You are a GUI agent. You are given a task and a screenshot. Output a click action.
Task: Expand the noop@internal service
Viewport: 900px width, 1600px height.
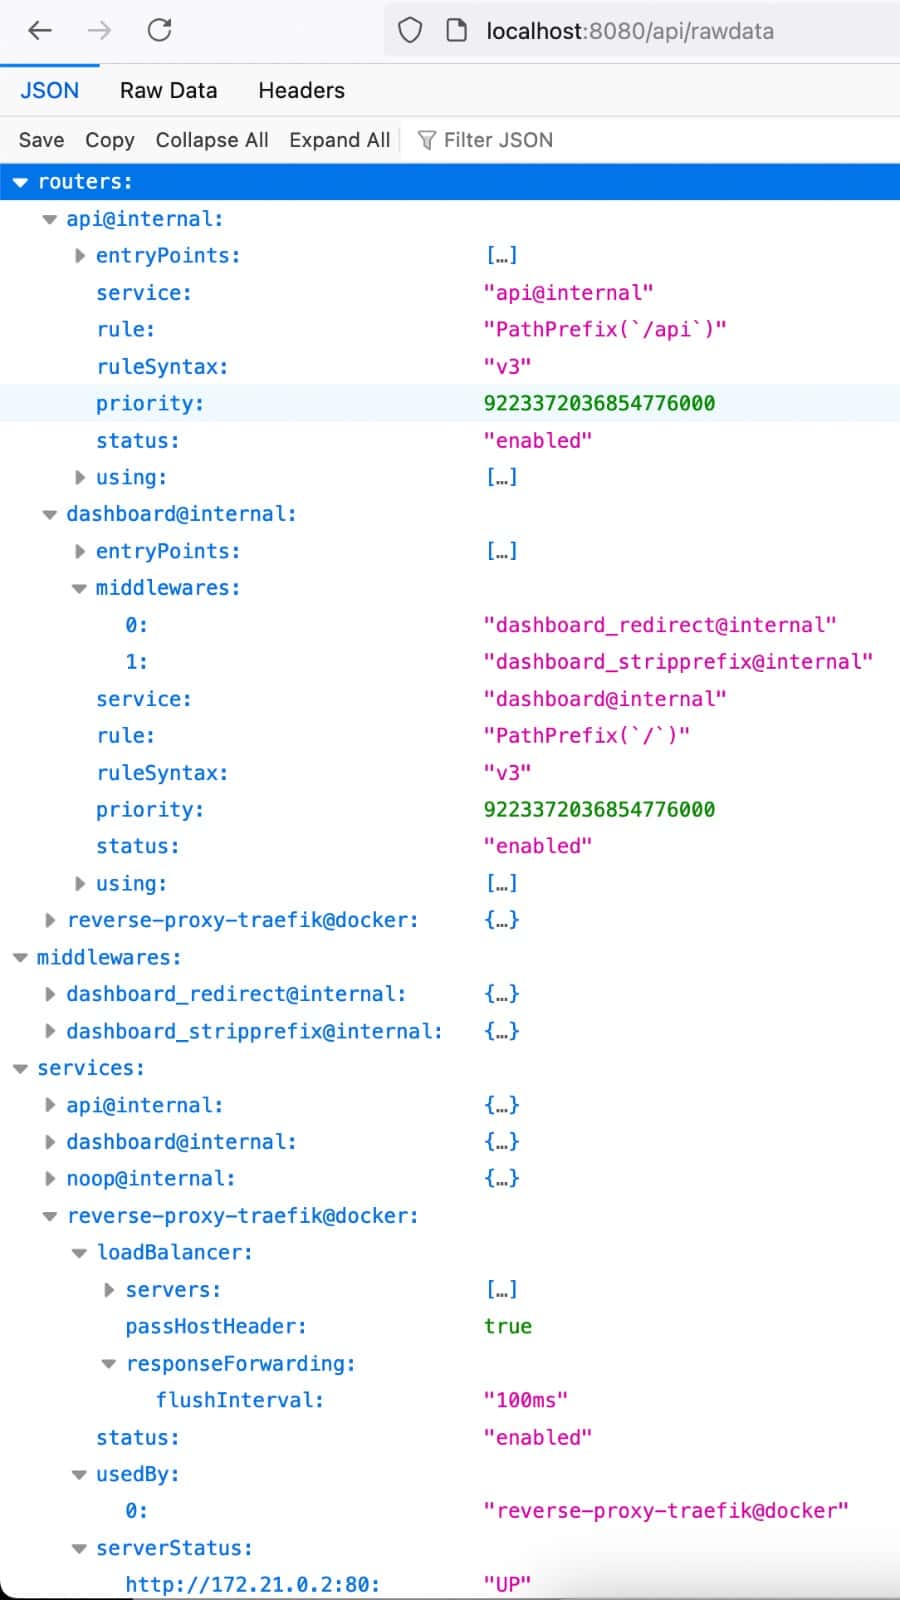pyautogui.click(x=50, y=1178)
